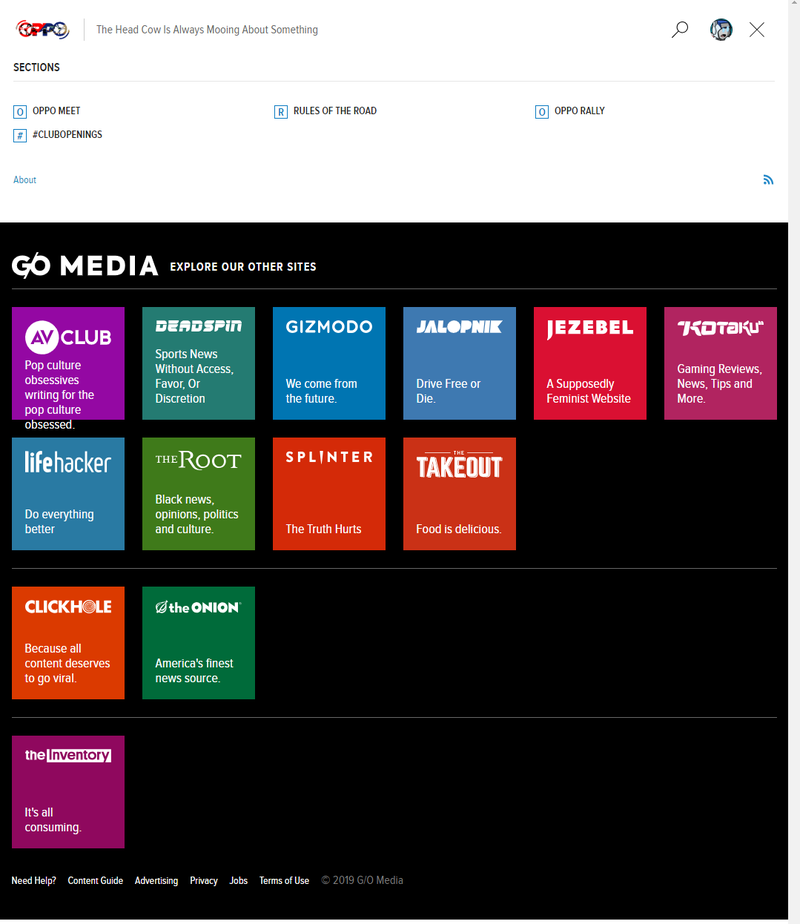The image size is (800, 924).
Task: Visit the Kotaku site tile
Action: point(720,363)
